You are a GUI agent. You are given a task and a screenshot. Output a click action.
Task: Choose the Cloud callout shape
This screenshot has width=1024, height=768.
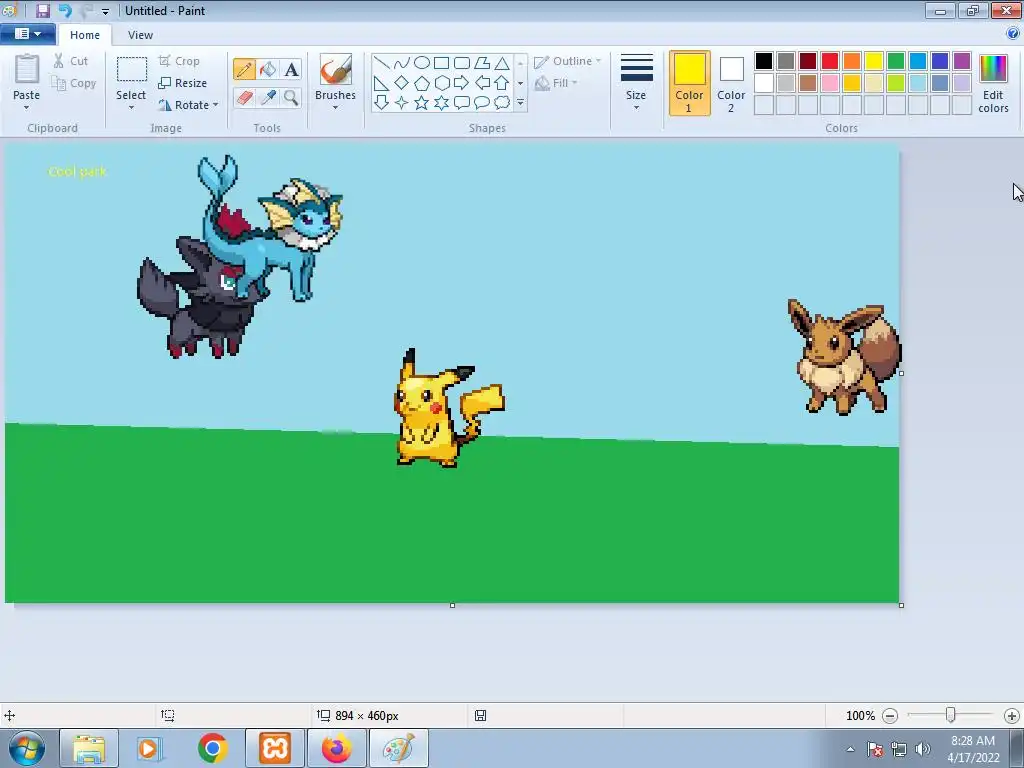(502, 103)
